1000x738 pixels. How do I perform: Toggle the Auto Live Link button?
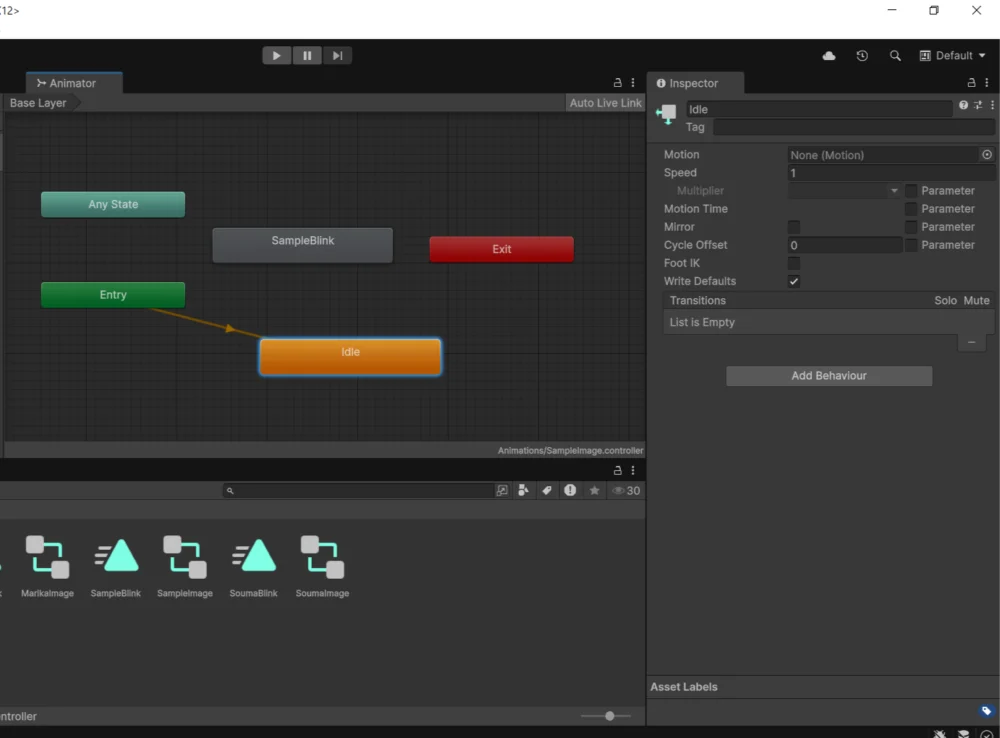[605, 103]
